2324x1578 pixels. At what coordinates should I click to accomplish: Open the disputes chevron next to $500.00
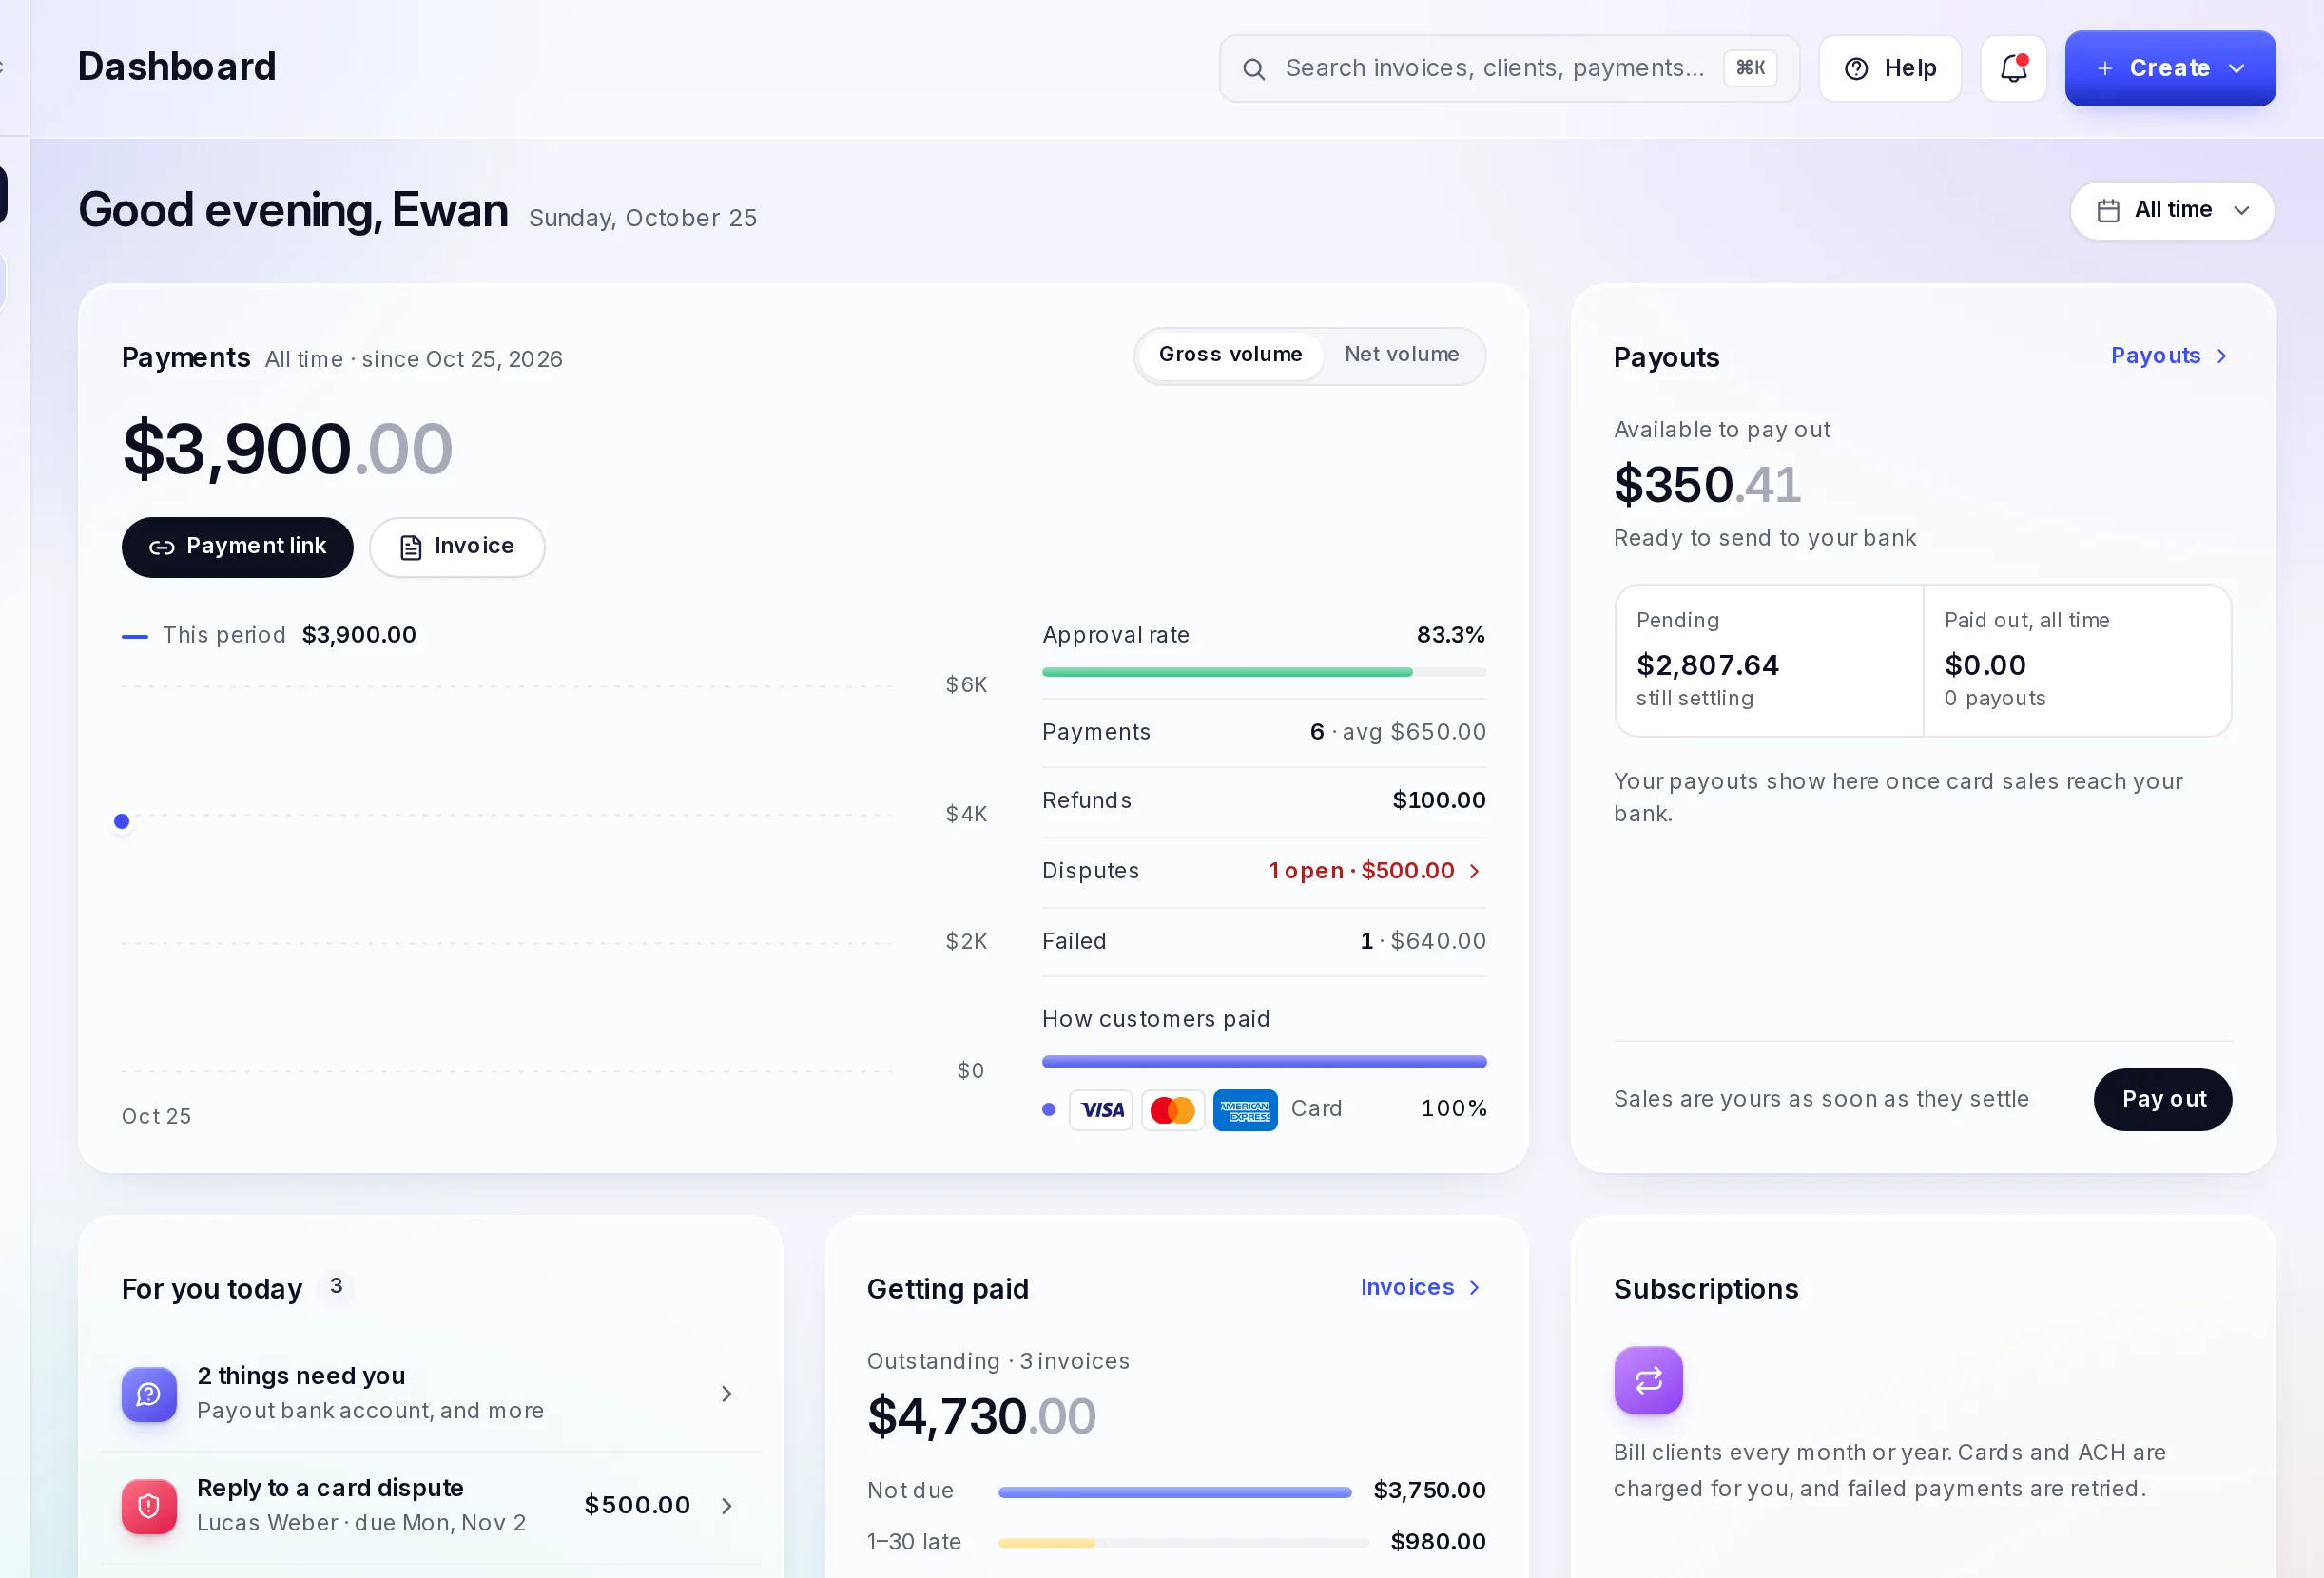(1474, 871)
